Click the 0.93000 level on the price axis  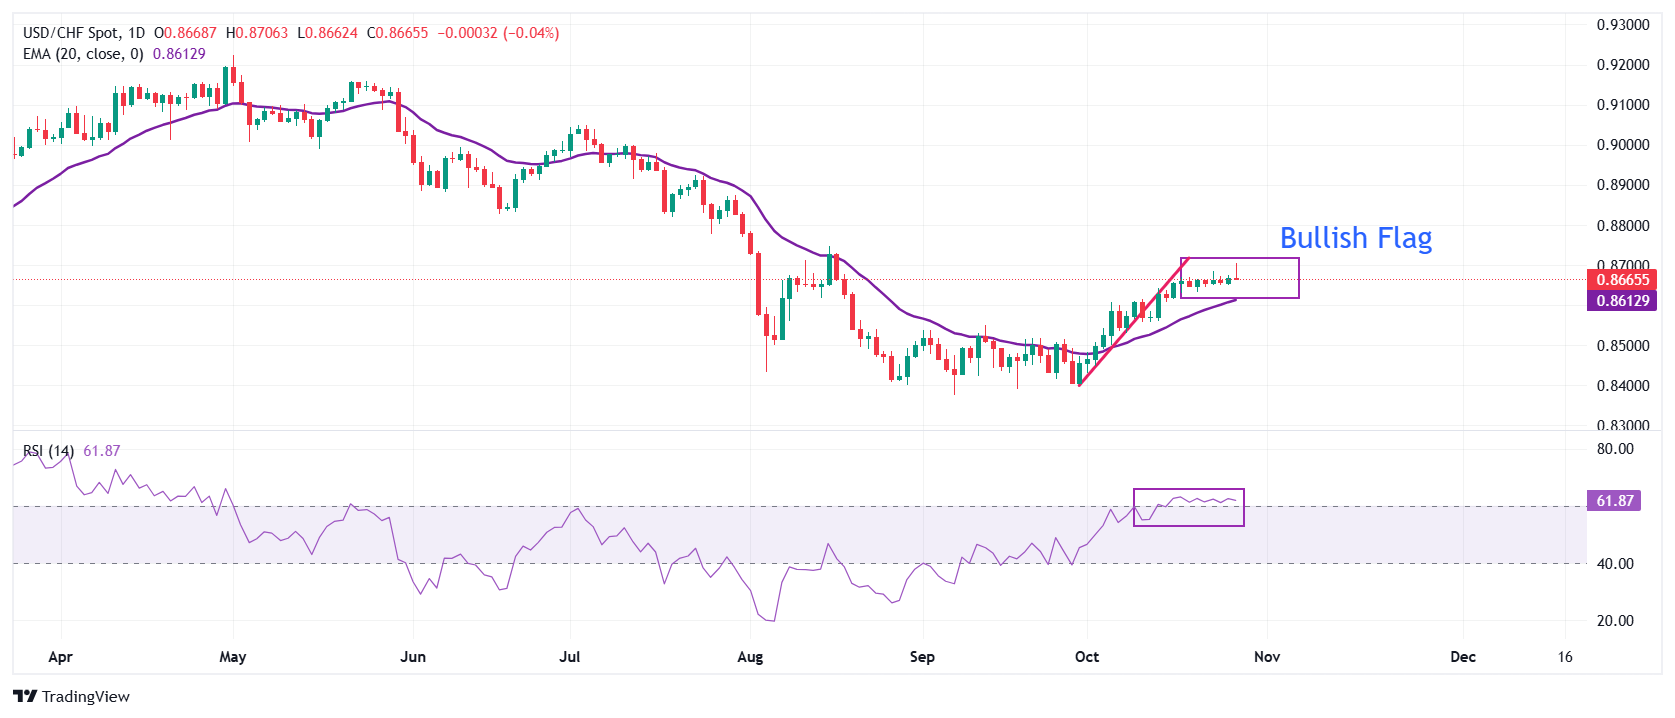click(1622, 25)
